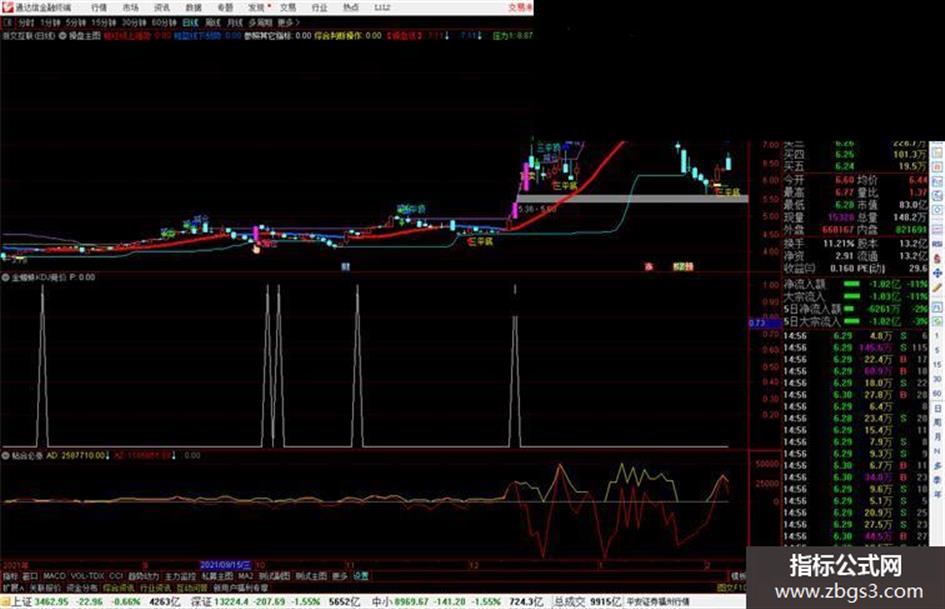Click the right sidebar 15 minute shortcut

[x=937, y=365]
